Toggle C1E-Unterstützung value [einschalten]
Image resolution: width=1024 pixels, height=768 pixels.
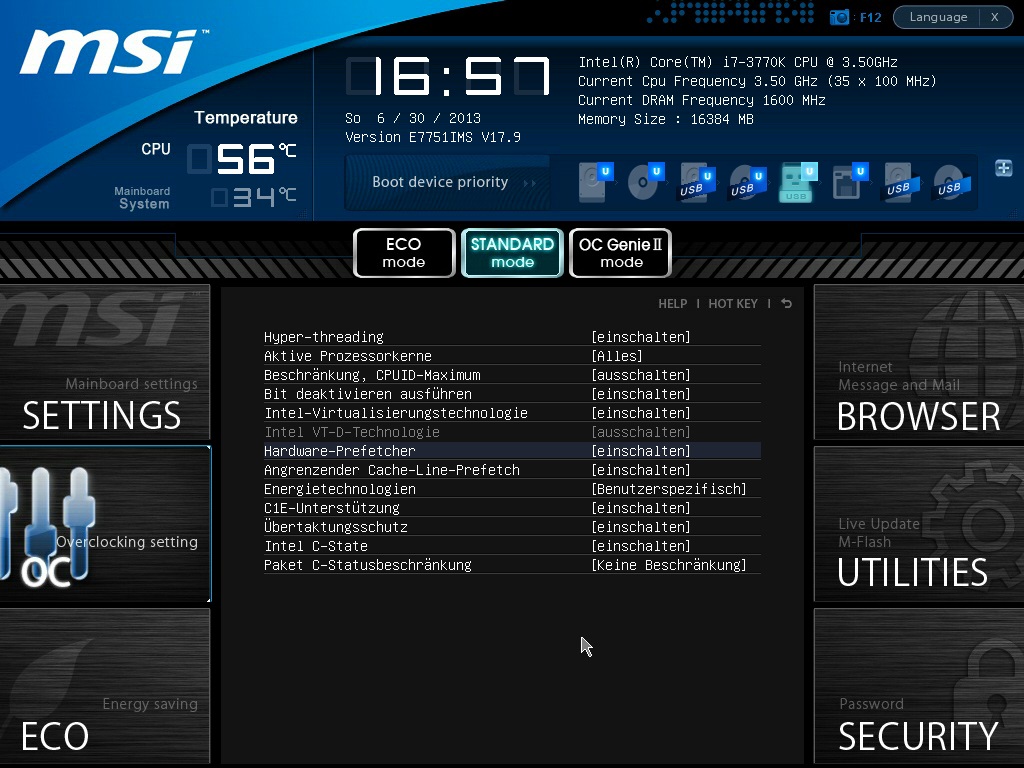click(x=641, y=507)
